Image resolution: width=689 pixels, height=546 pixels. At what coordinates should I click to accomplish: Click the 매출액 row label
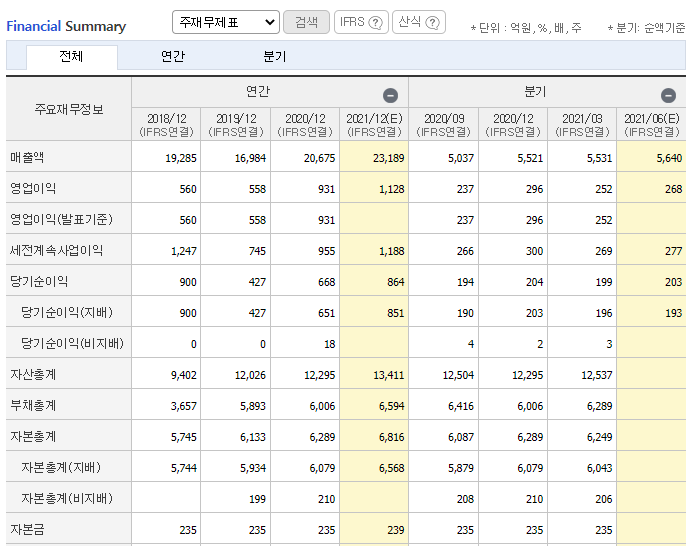(27, 157)
